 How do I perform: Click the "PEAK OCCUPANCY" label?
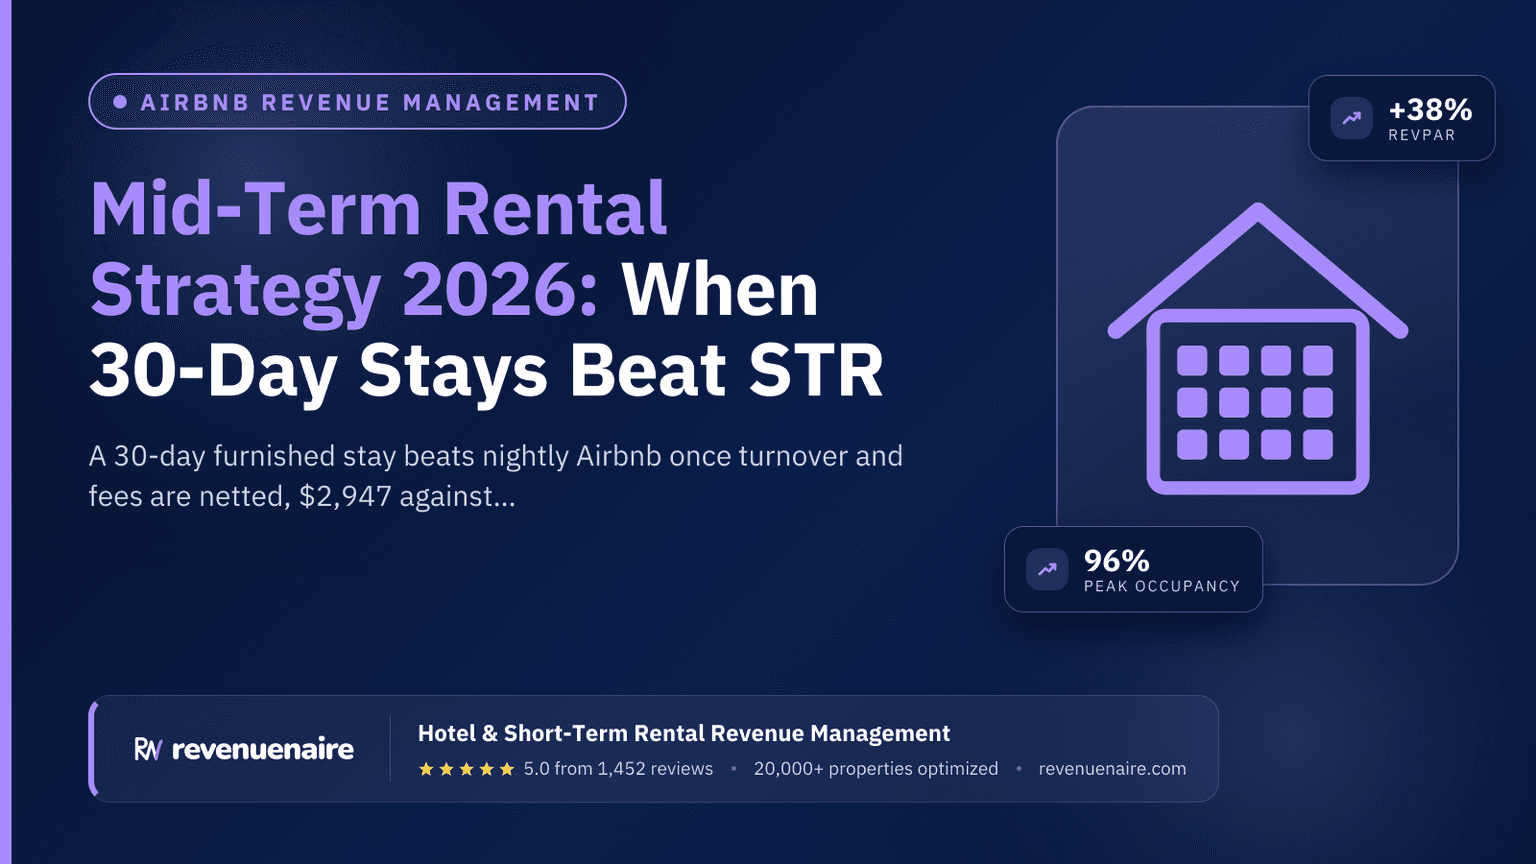point(1162,586)
